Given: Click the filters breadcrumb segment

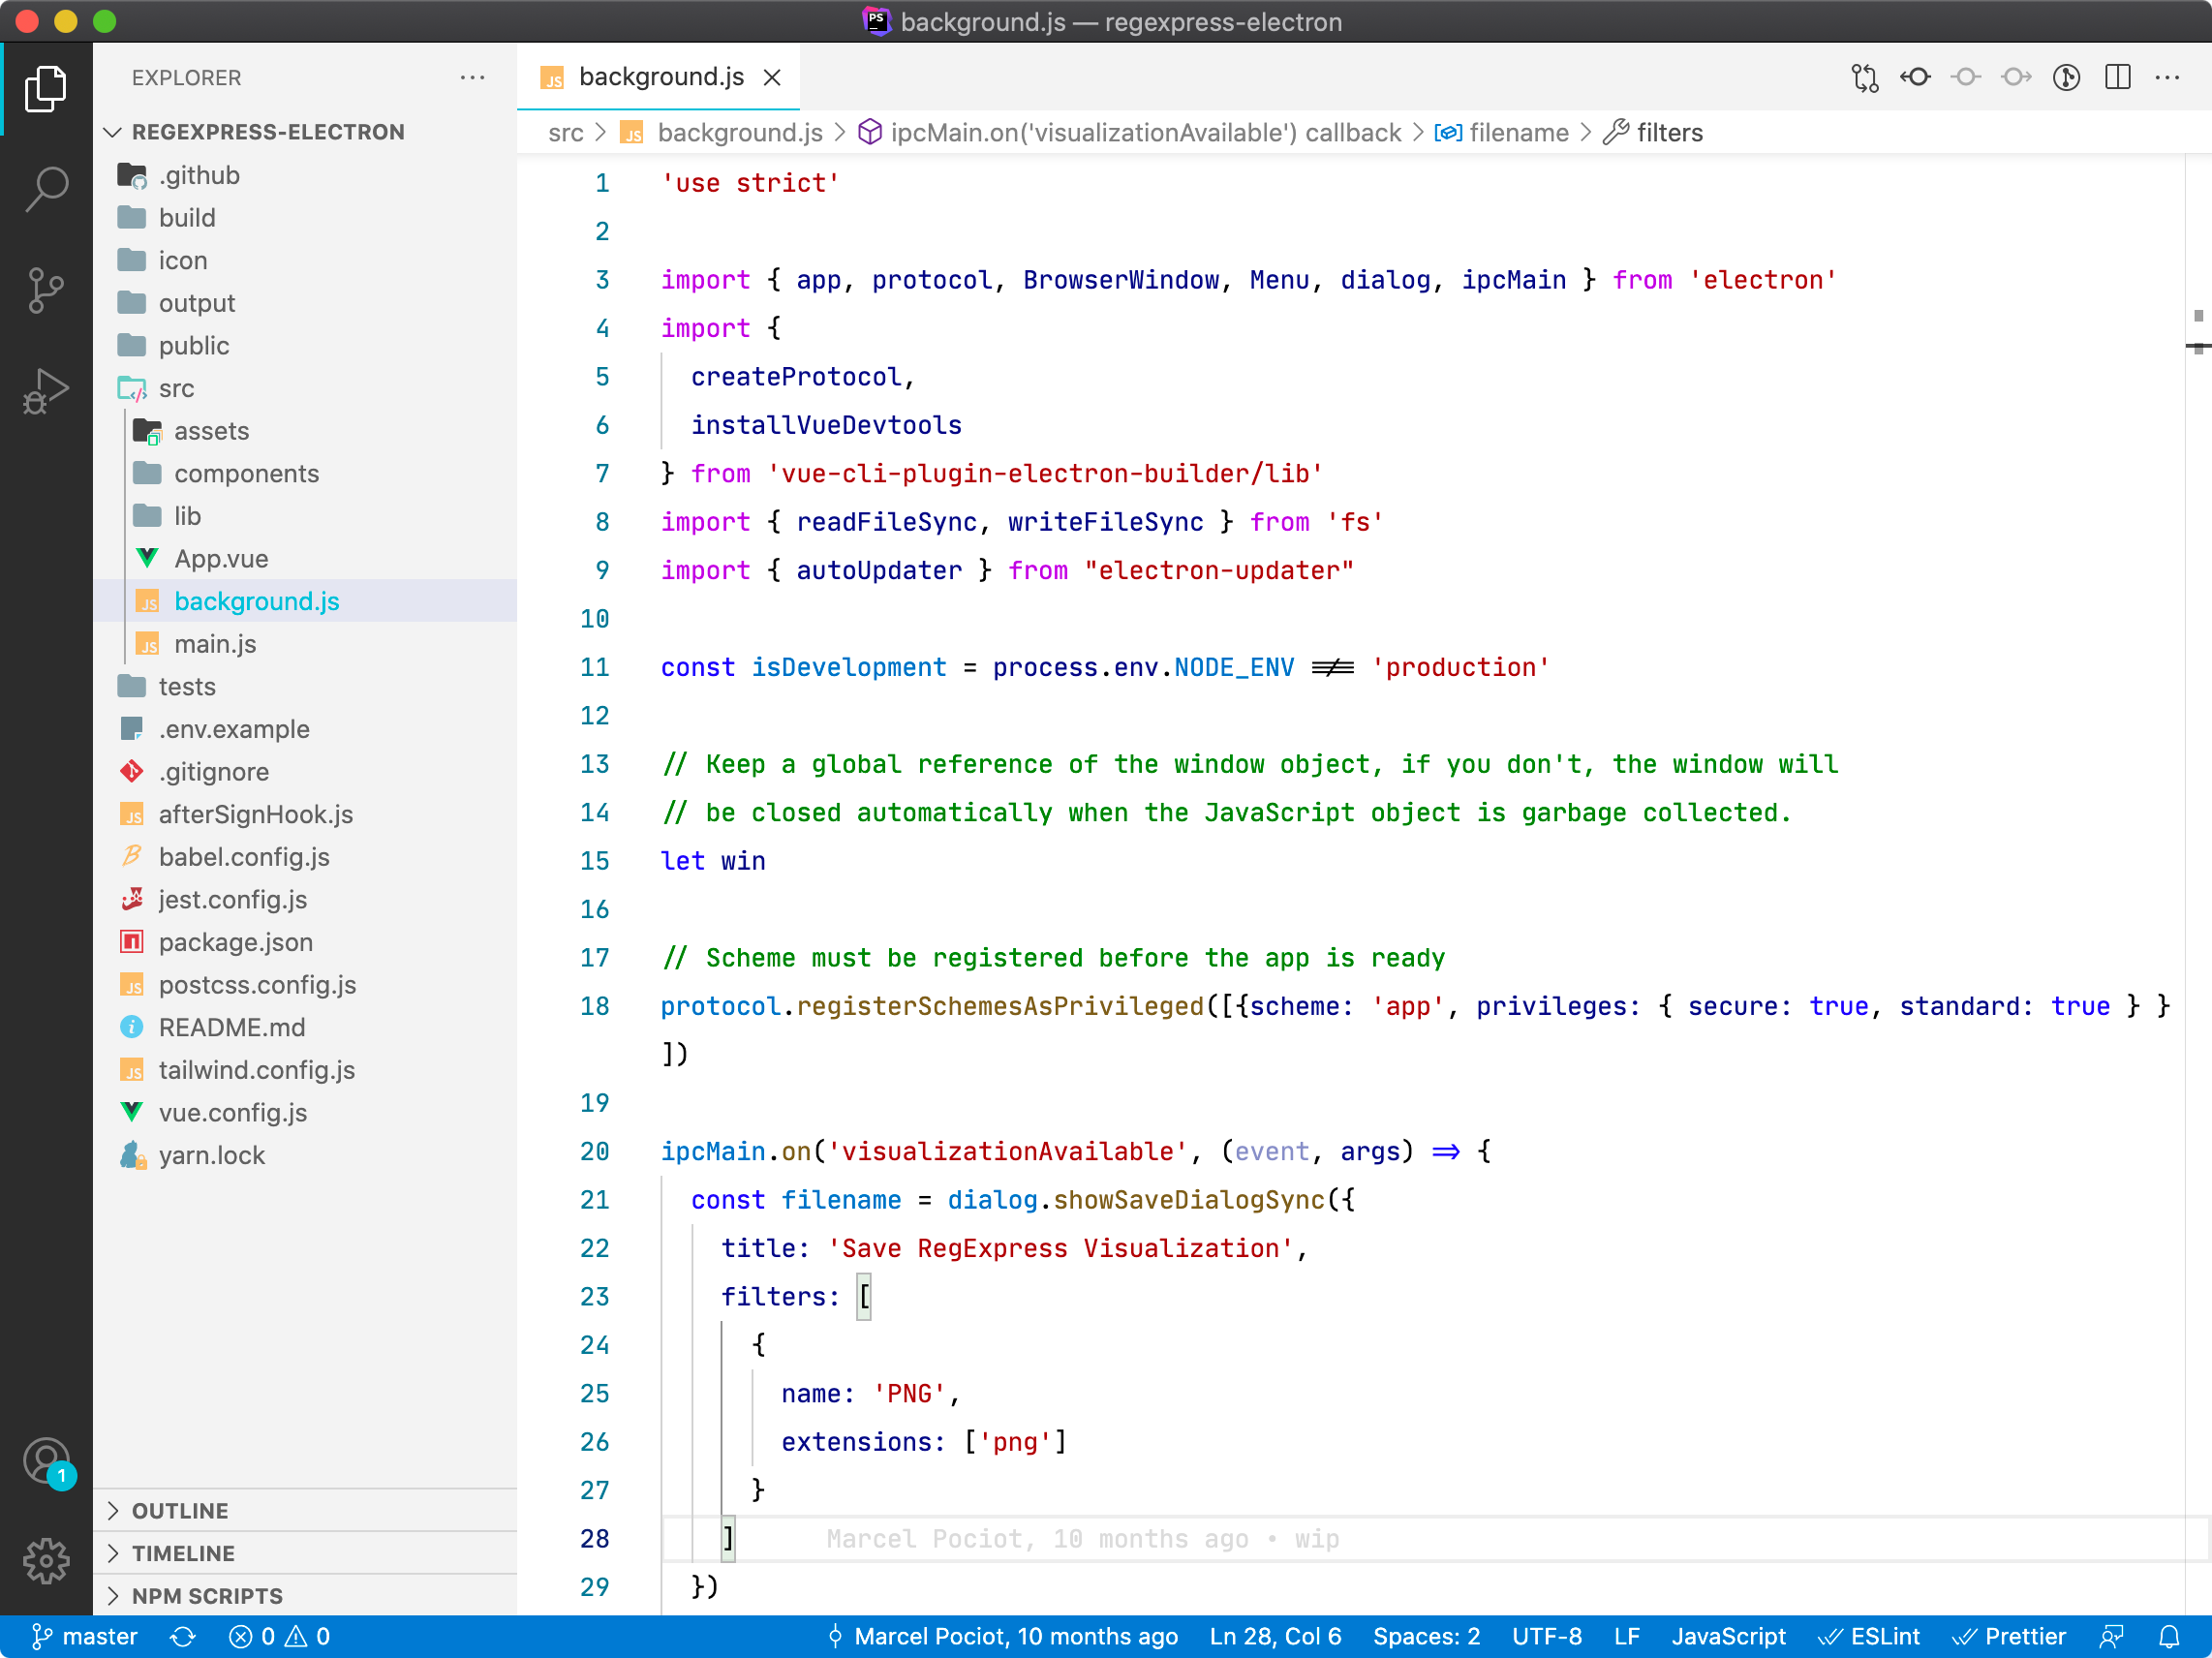Looking at the screenshot, I should [1654, 133].
